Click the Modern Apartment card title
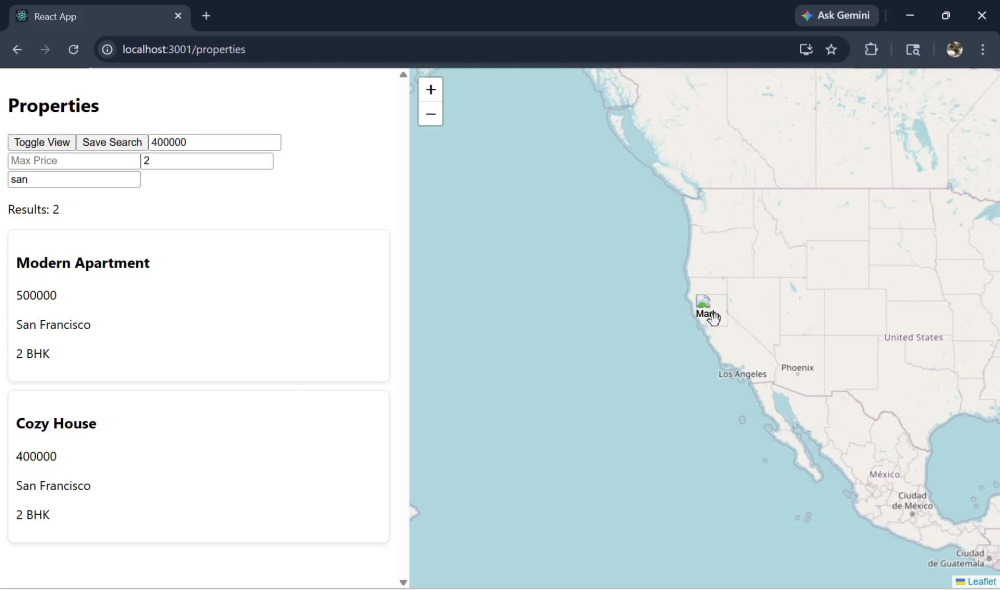 [83, 263]
